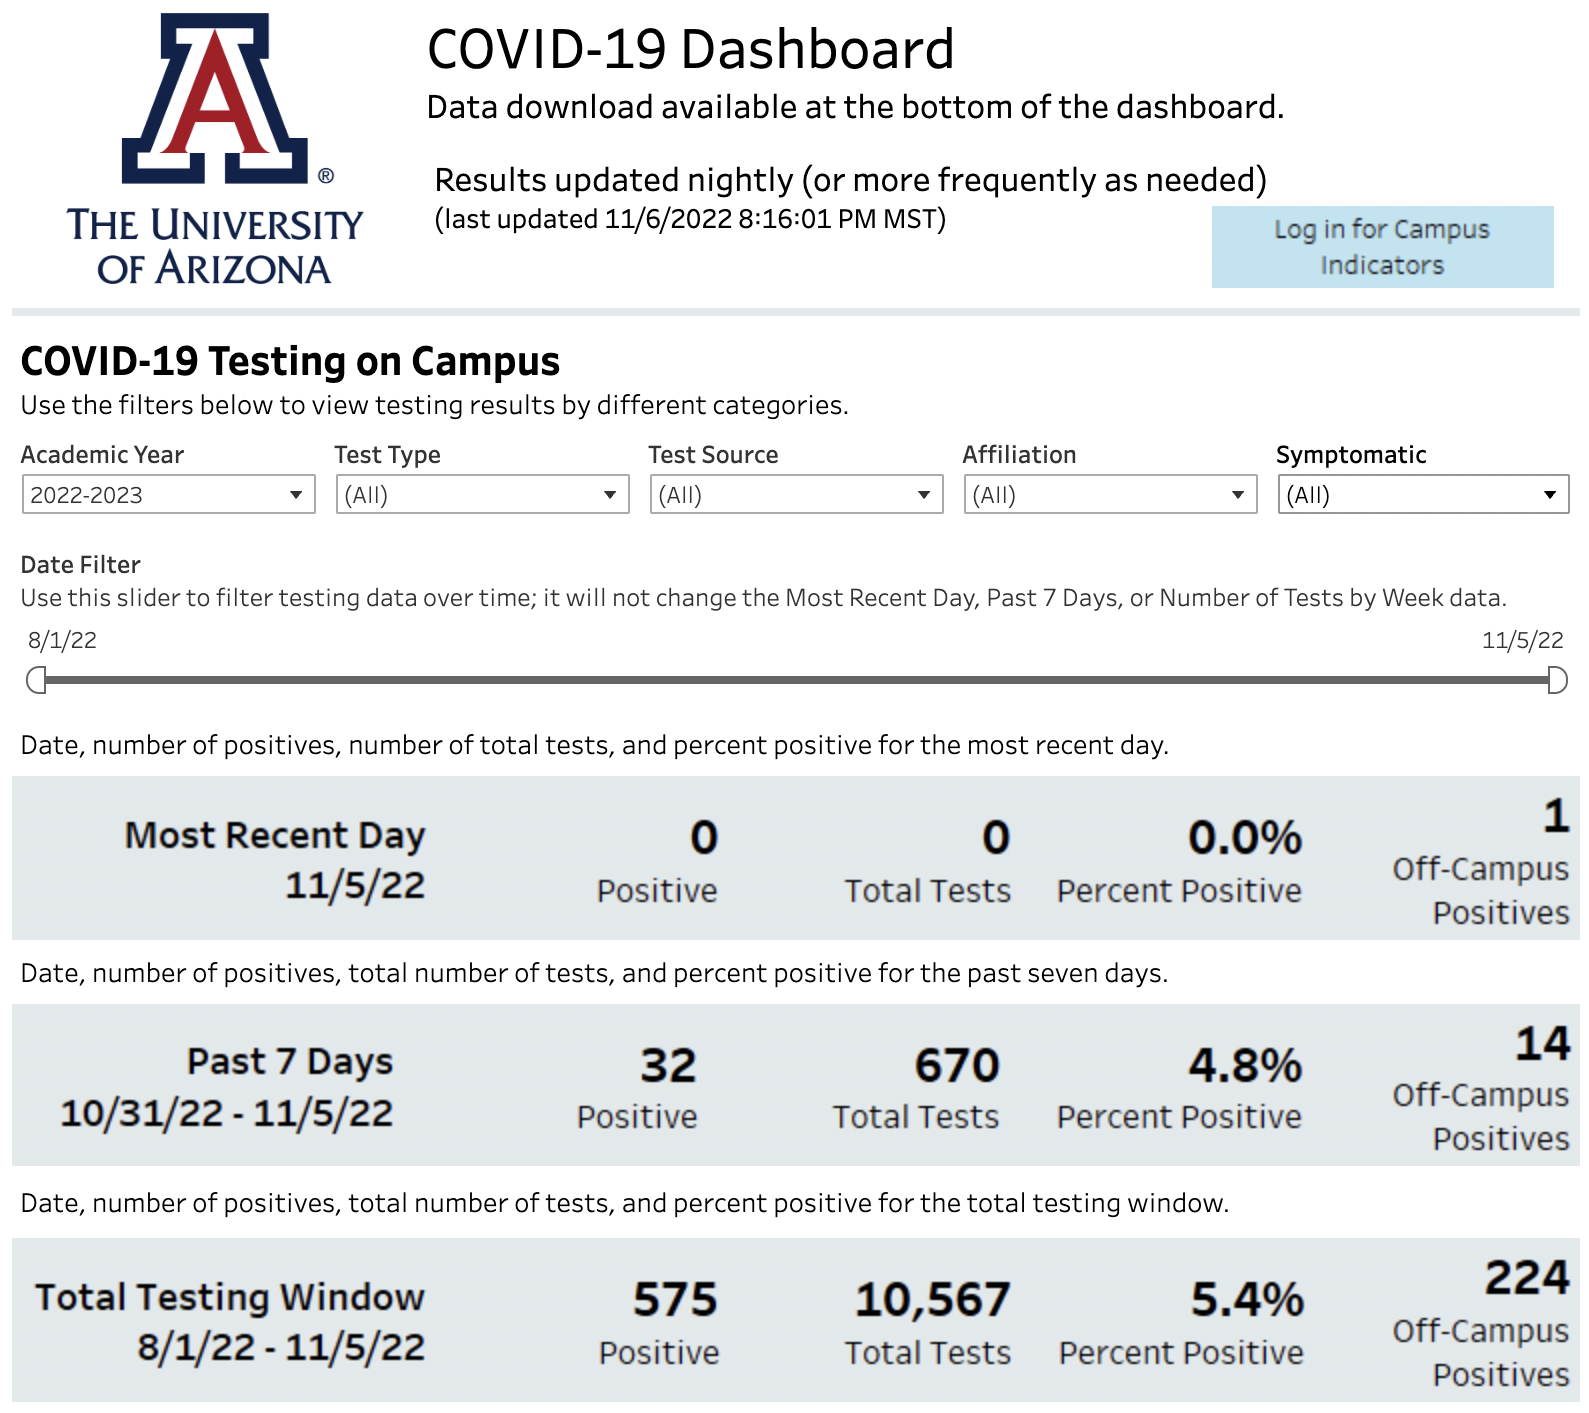Click the '0.0% Percent Positive' value
The width and height of the screenshot is (1589, 1413).
point(1180,860)
